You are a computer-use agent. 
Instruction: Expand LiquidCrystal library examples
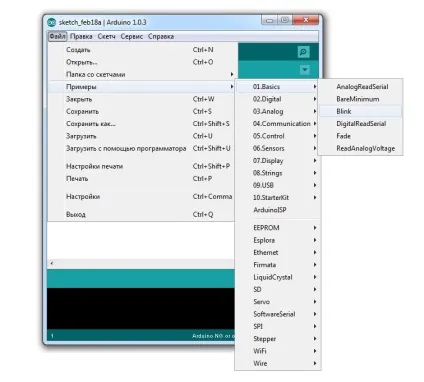[277, 277]
